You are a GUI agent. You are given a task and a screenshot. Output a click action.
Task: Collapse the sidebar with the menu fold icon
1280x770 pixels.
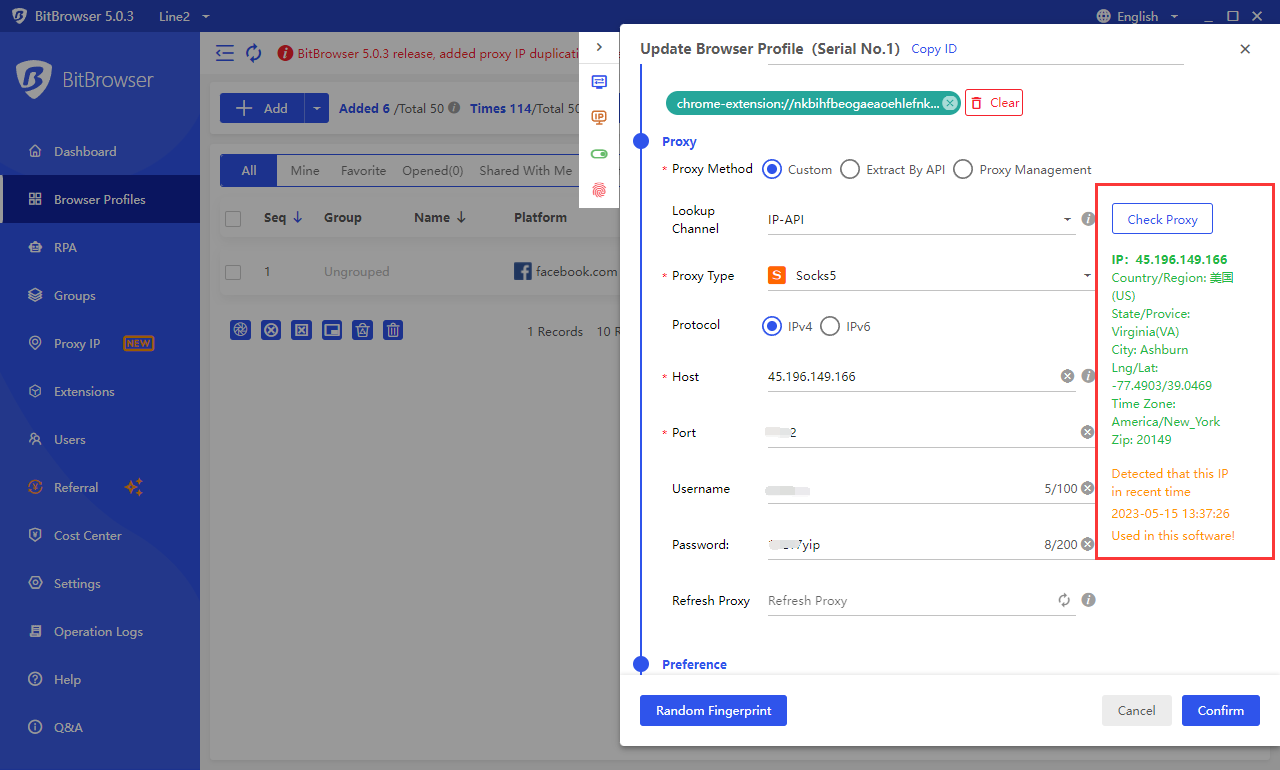pyautogui.click(x=225, y=53)
